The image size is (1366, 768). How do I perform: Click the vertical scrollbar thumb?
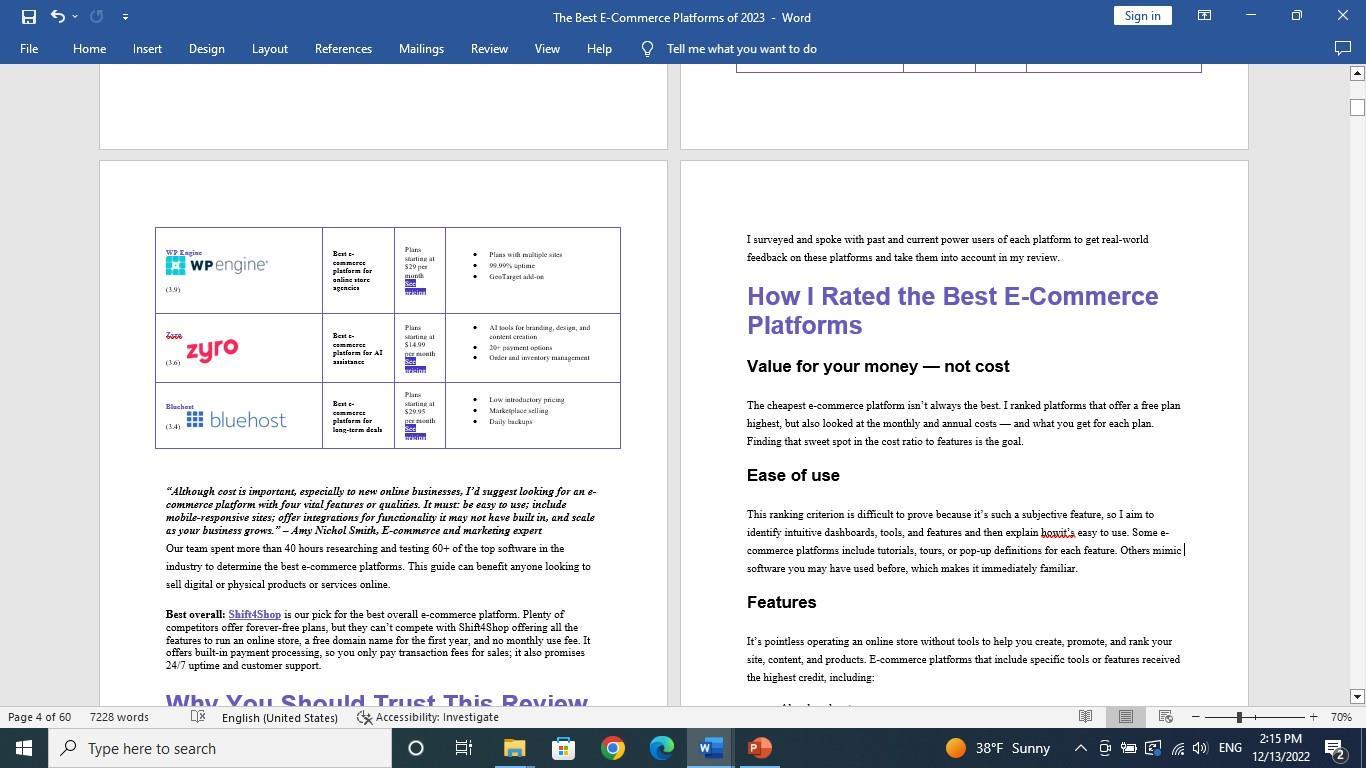pyautogui.click(x=1357, y=107)
